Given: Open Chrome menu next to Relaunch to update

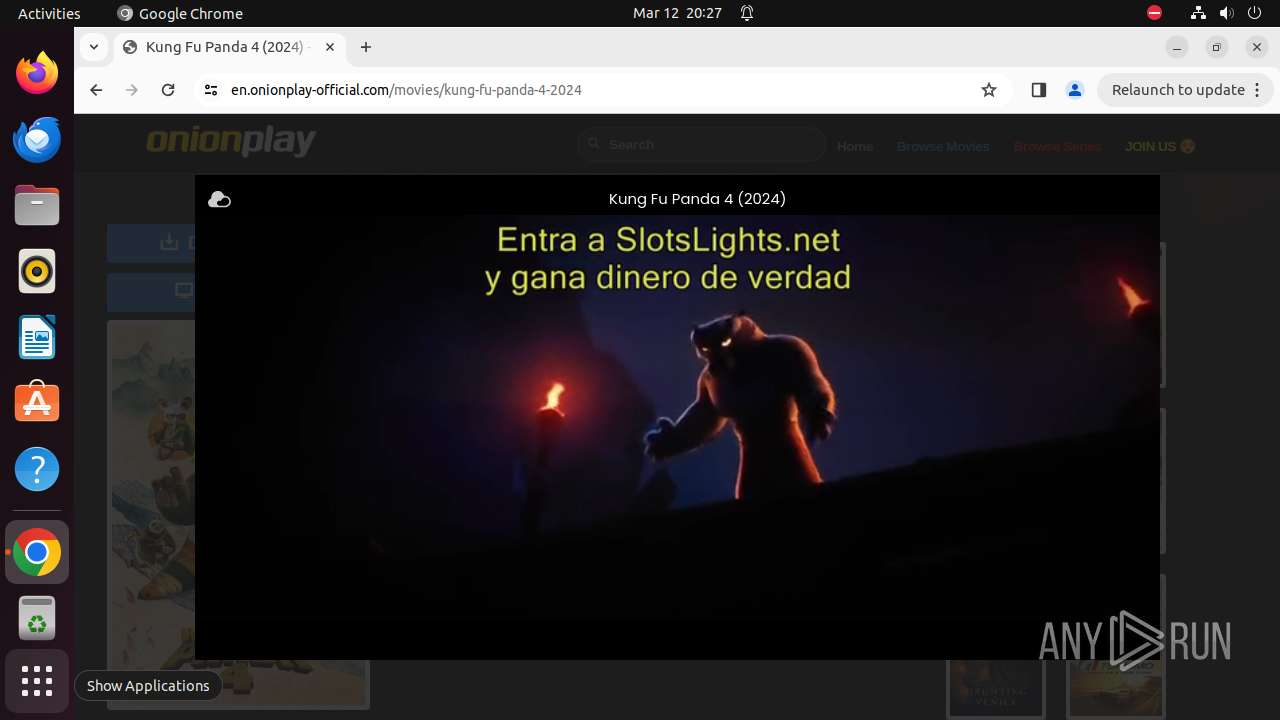Looking at the screenshot, I should (1257, 90).
